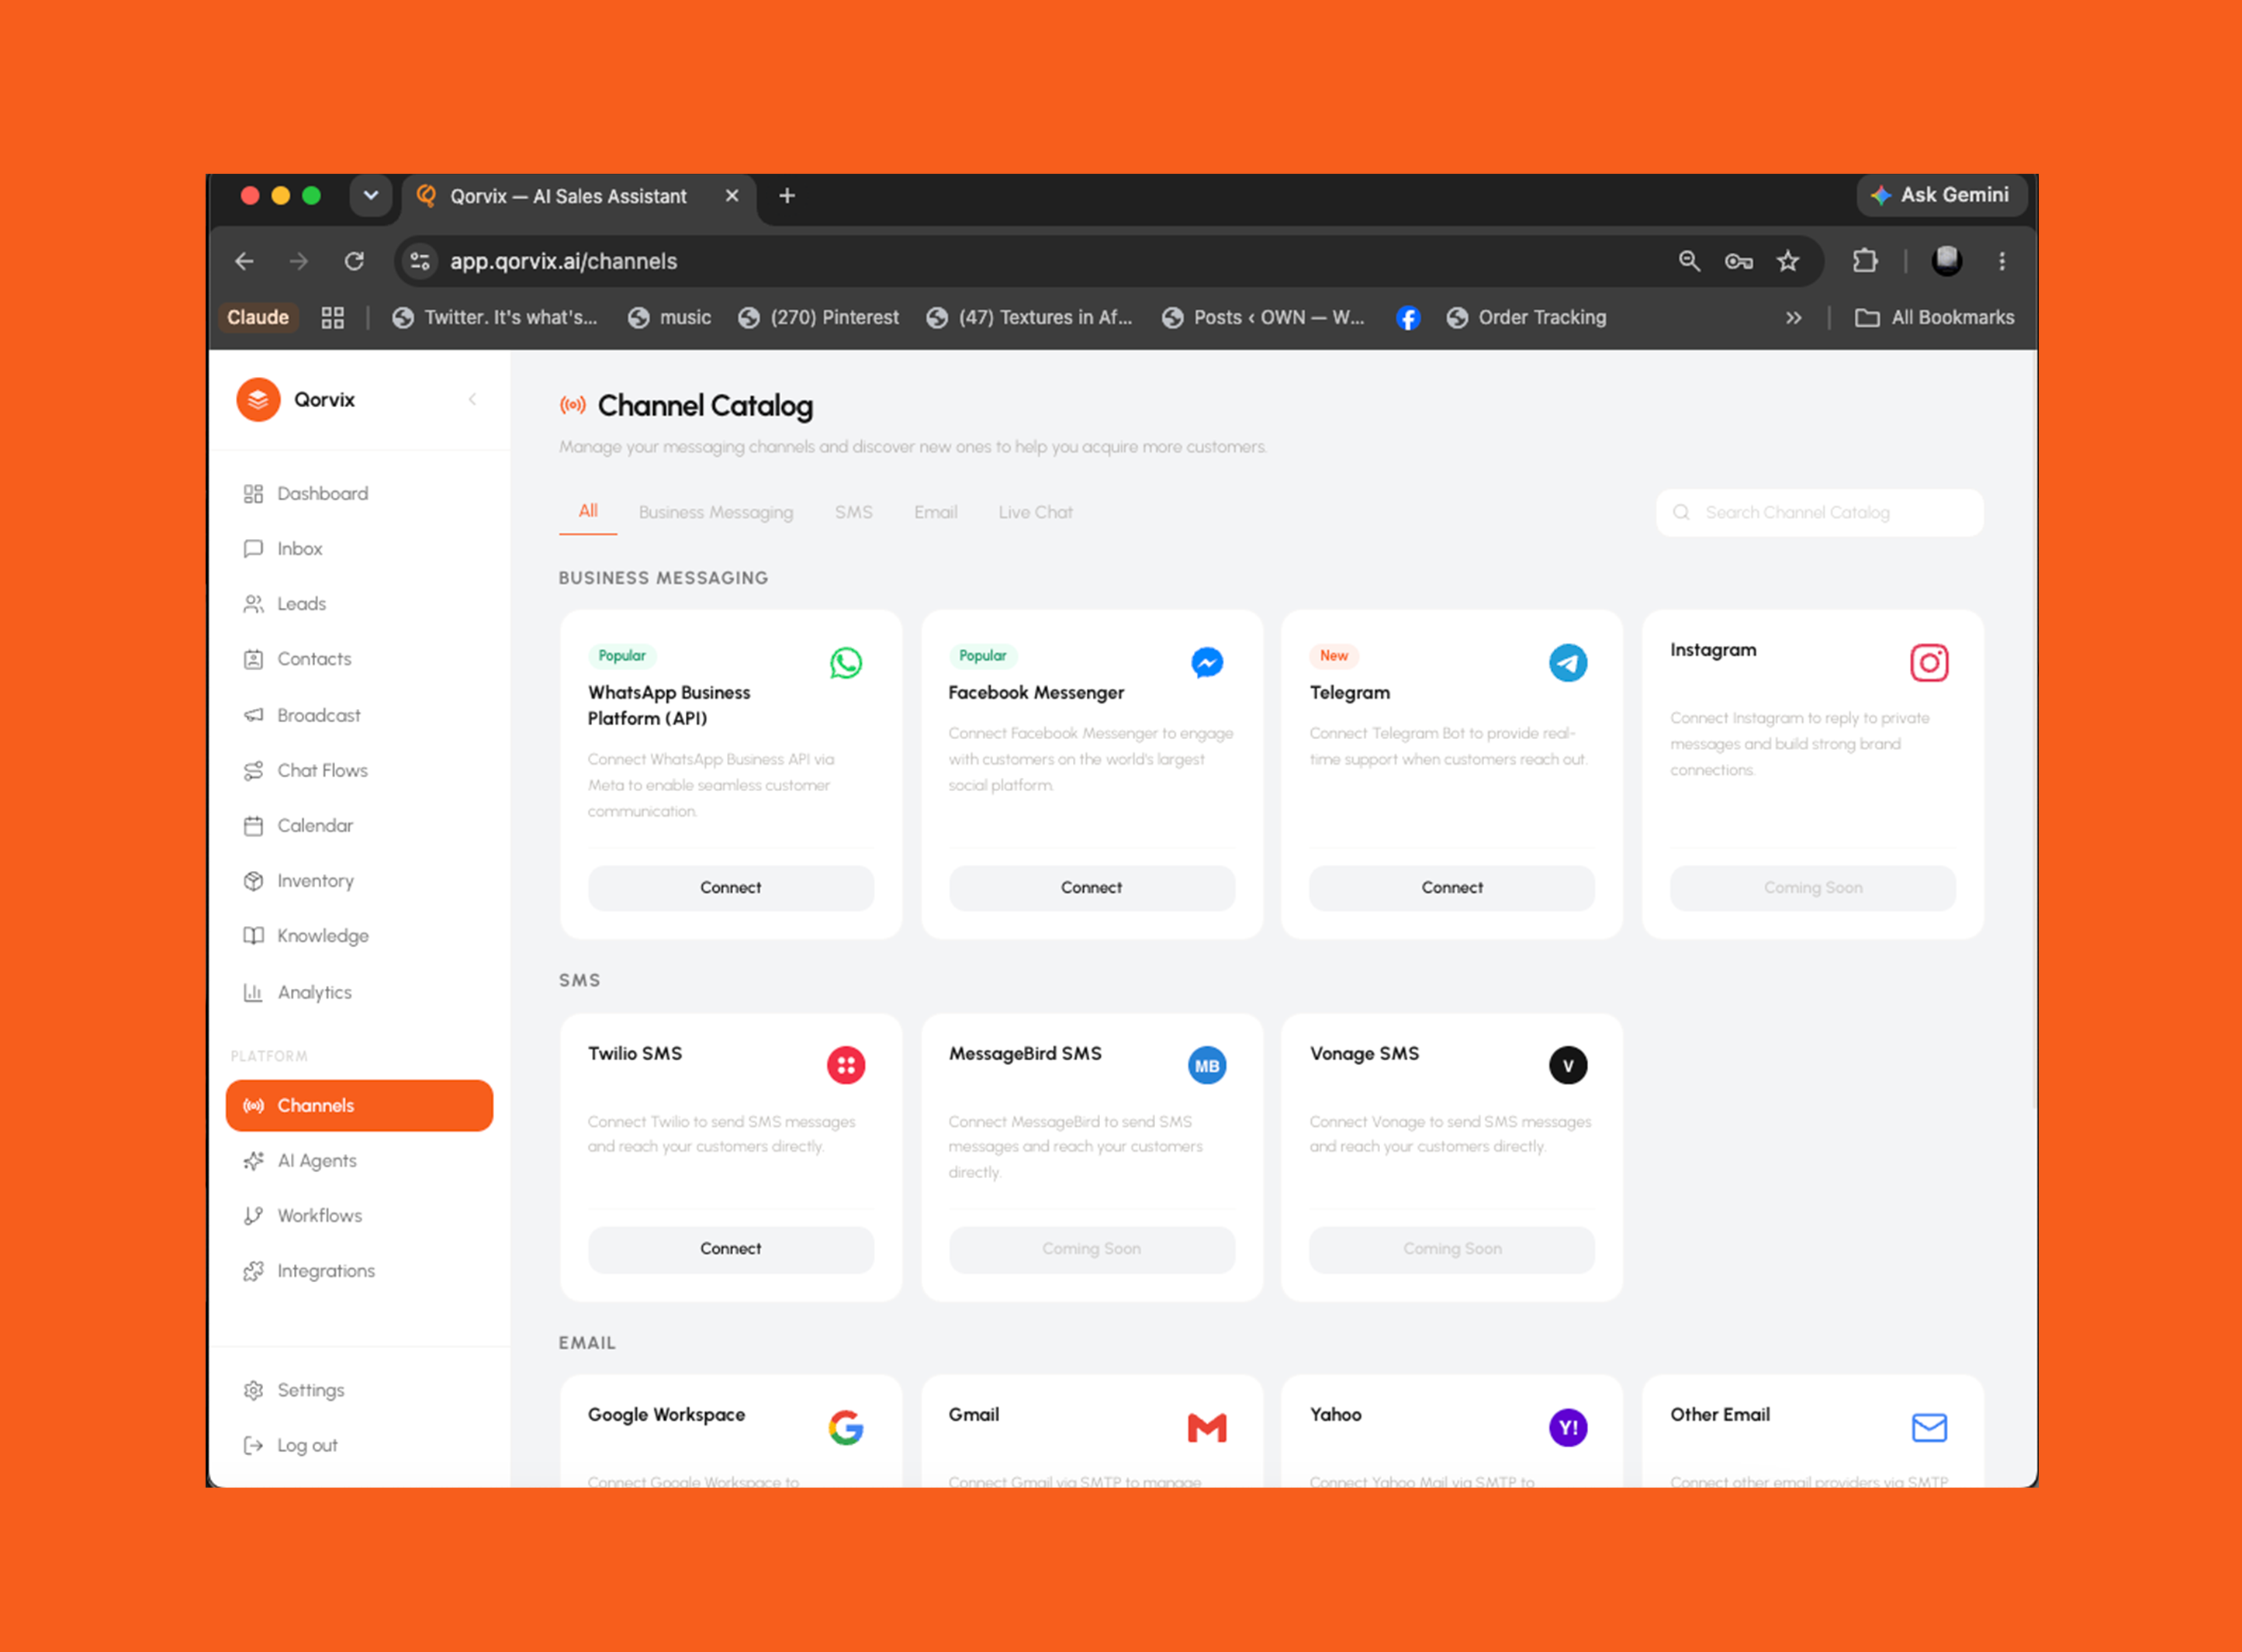Click the Vonage V icon
Image resolution: width=2242 pixels, height=1652 pixels.
point(1568,1065)
